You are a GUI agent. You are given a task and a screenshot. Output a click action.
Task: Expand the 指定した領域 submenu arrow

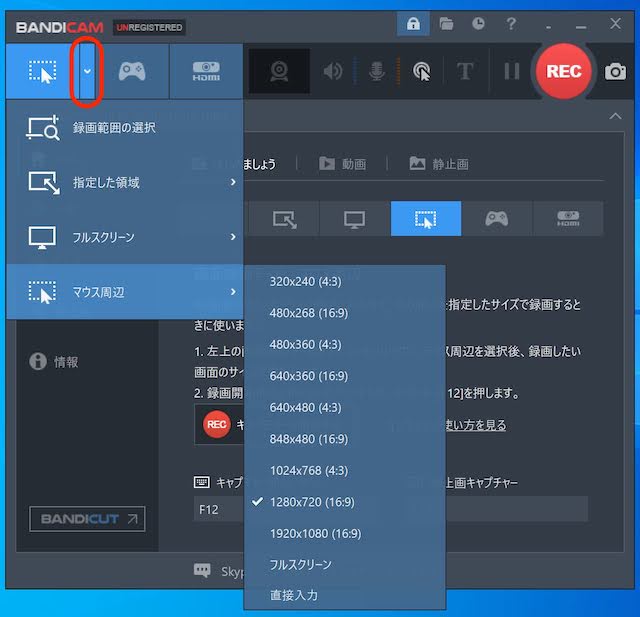tap(233, 182)
